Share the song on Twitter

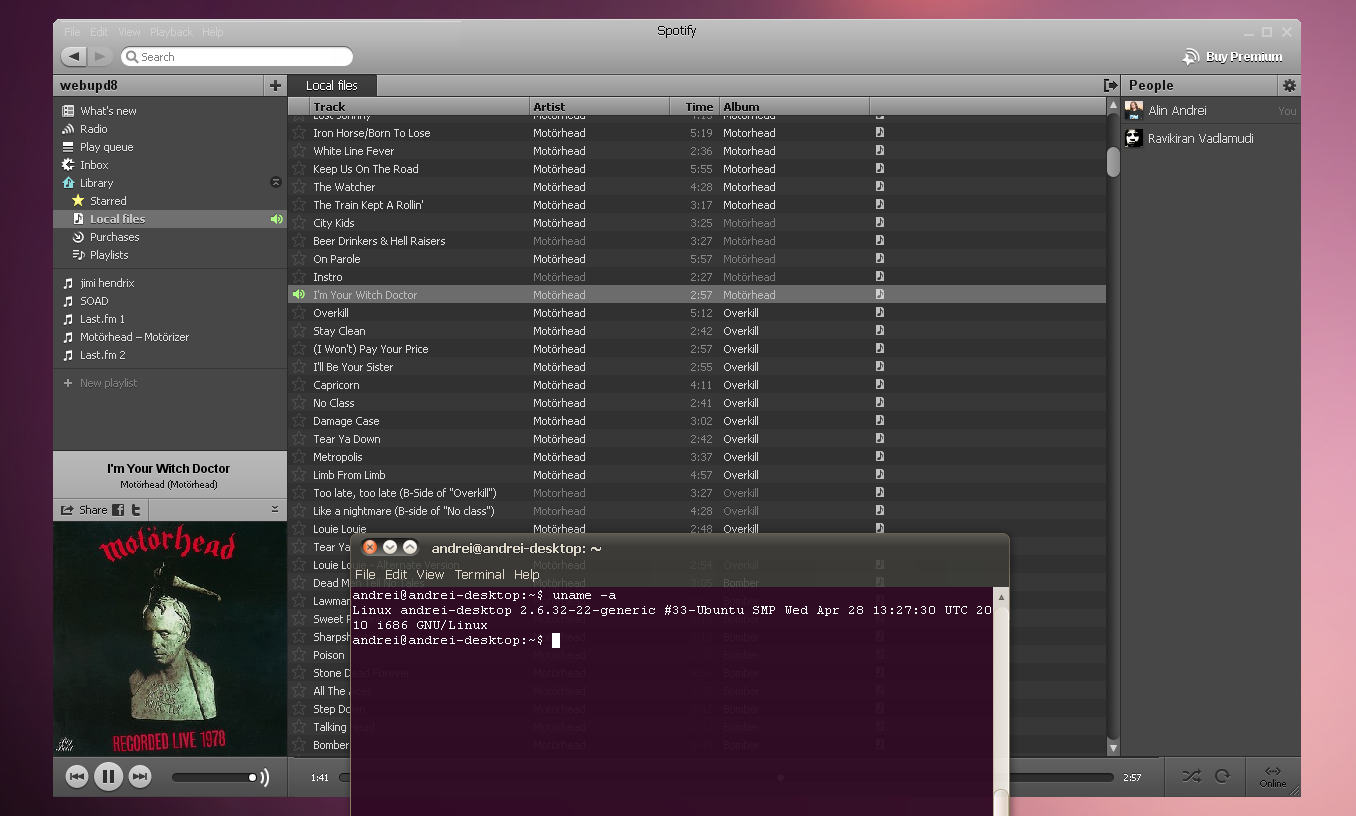(x=136, y=510)
